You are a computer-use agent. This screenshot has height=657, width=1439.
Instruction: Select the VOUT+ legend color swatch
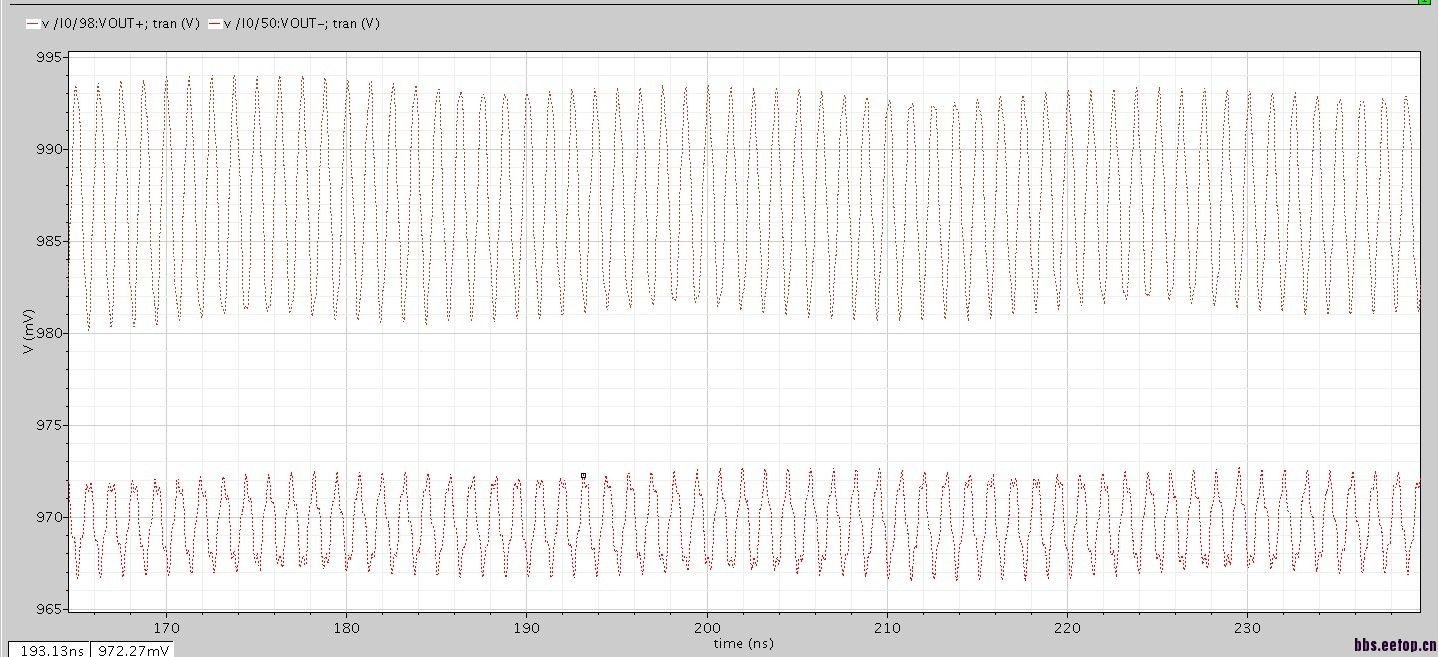pyautogui.click(x=33, y=24)
